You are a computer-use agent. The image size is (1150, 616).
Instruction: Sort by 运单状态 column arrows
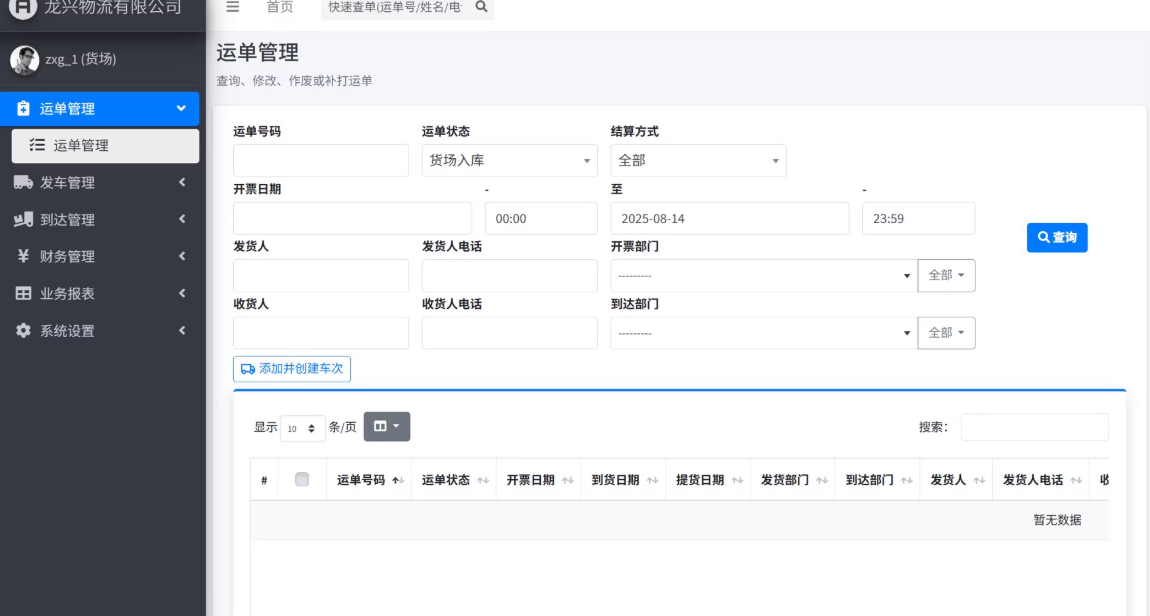(483, 480)
